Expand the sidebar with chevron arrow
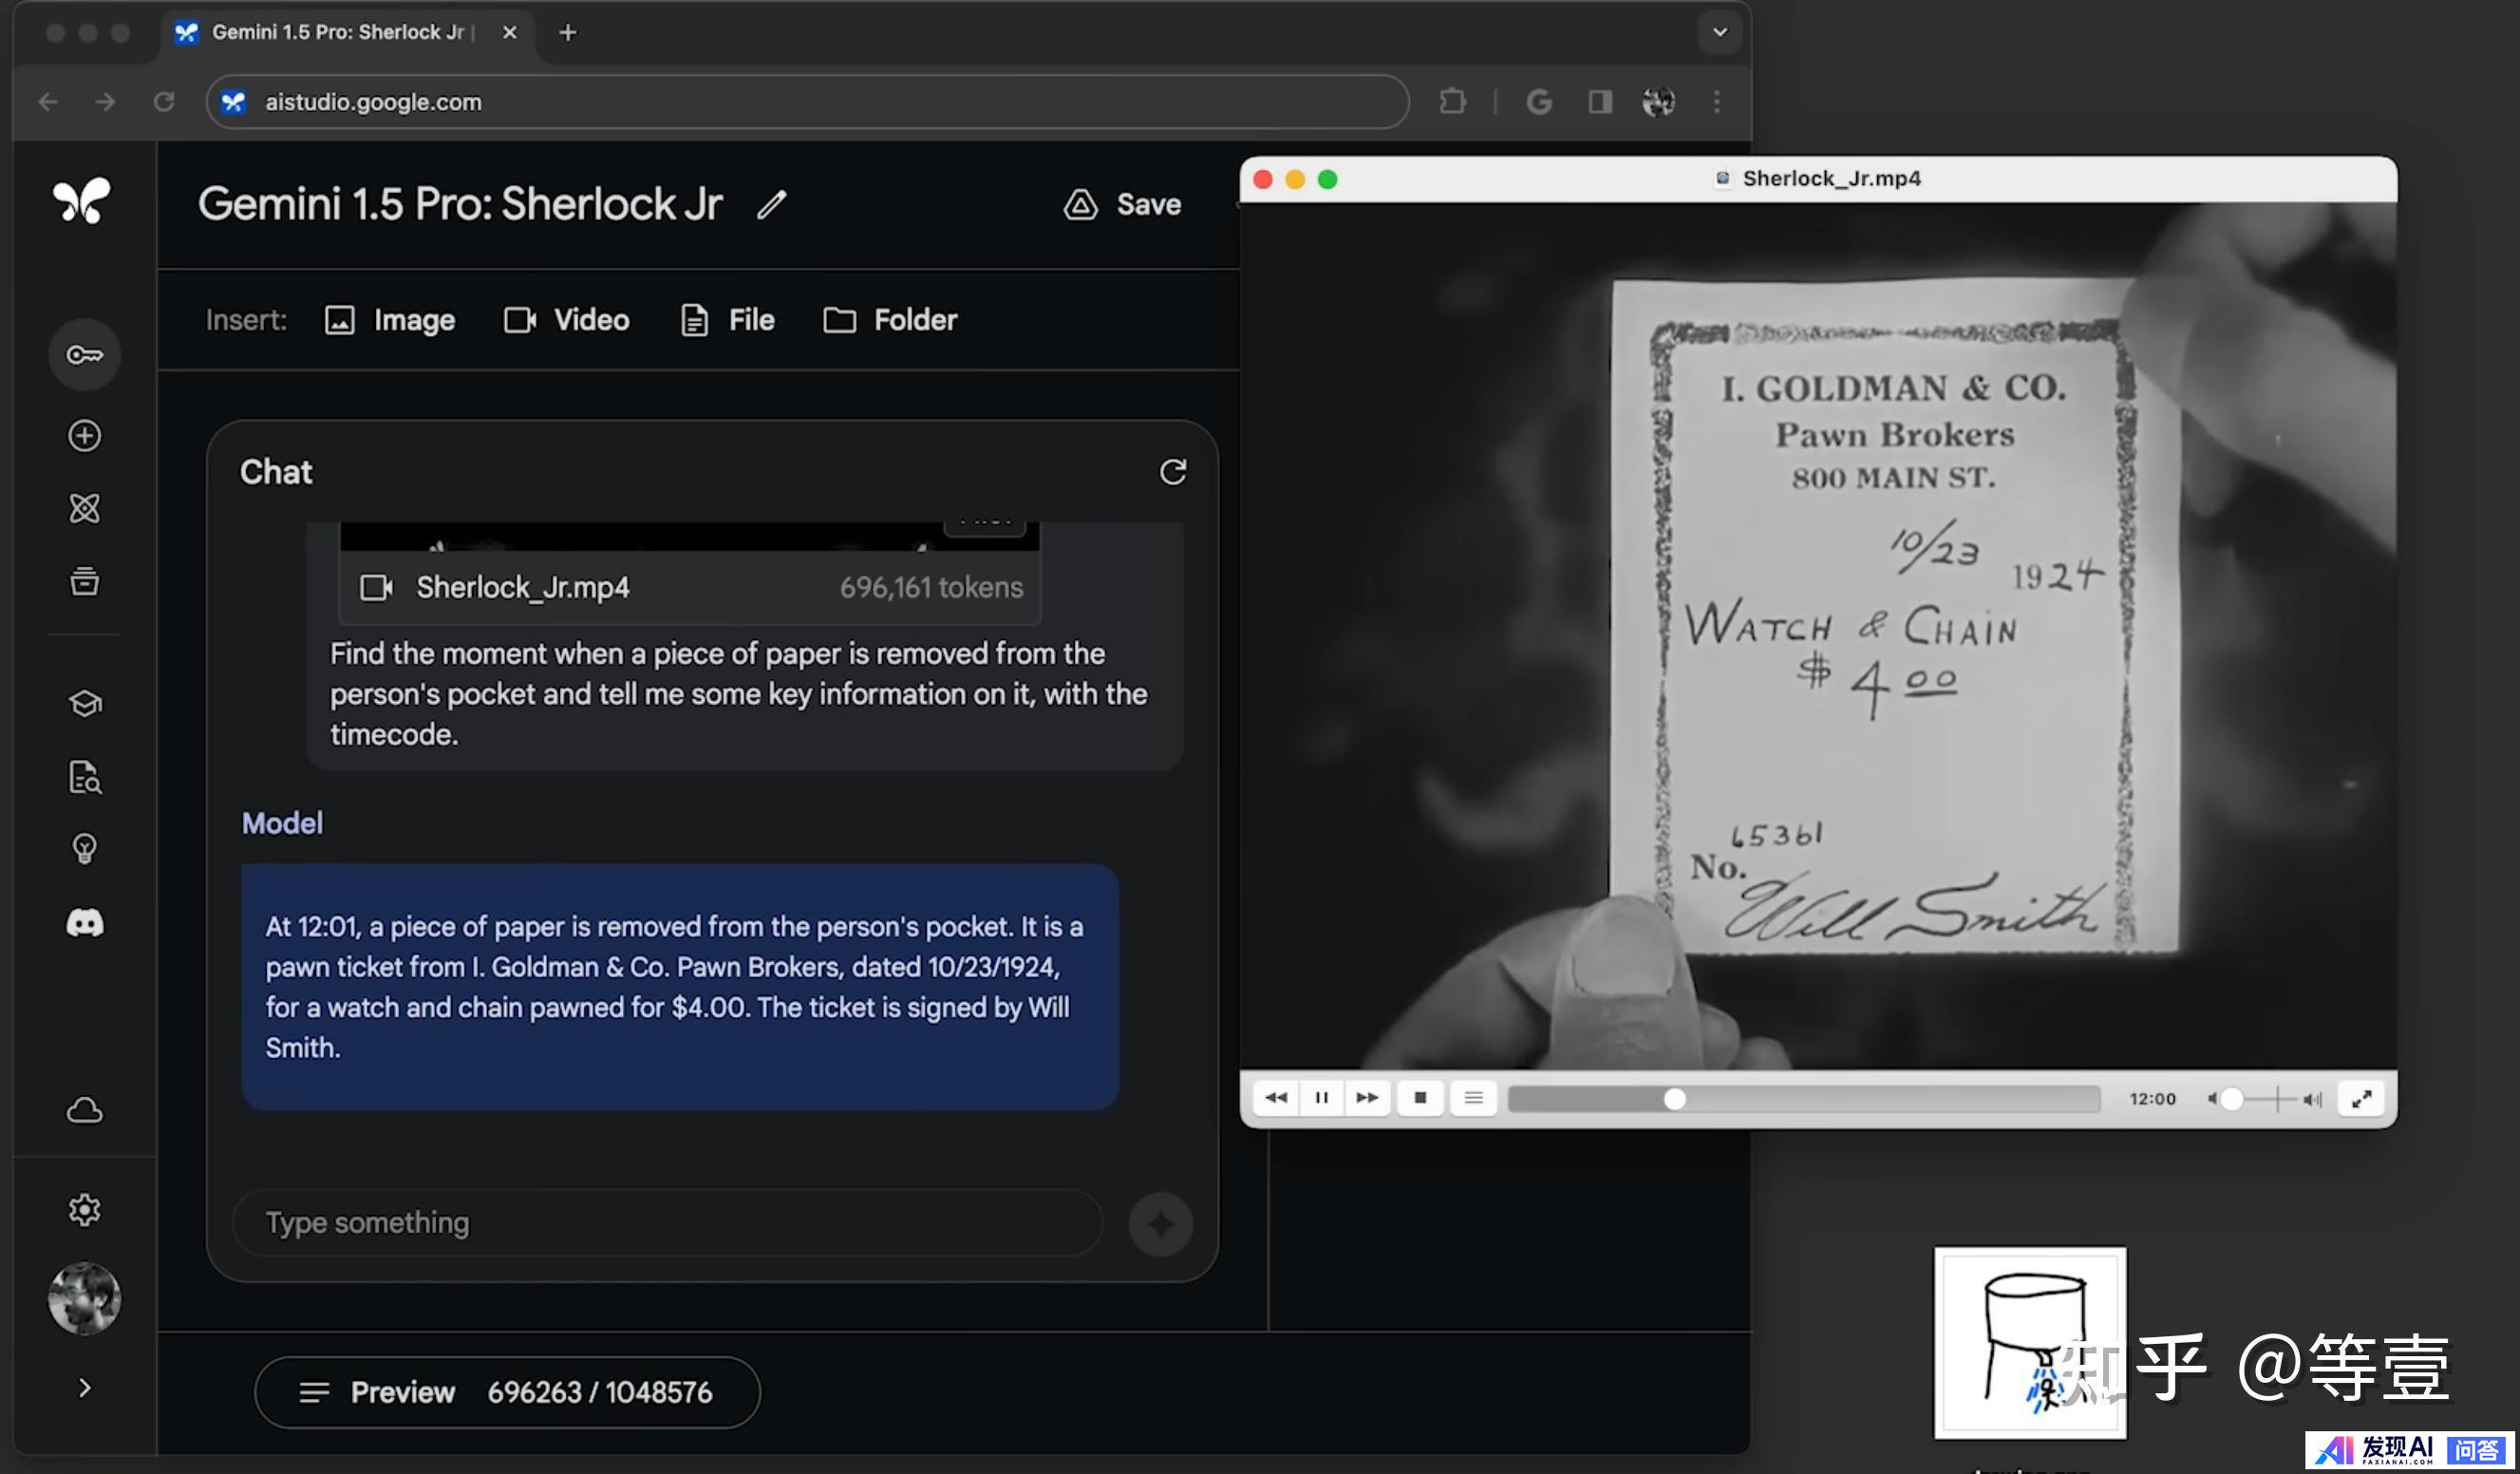Viewport: 2520px width, 1474px height. (x=84, y=1387)
